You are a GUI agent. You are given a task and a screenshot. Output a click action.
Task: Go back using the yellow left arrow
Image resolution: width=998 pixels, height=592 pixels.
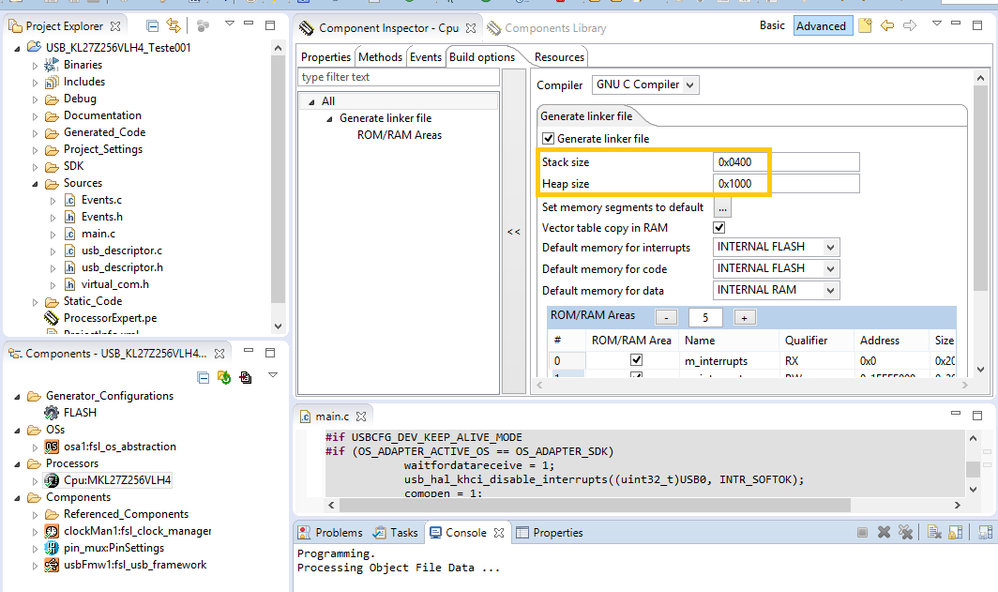tap(887, 25)
